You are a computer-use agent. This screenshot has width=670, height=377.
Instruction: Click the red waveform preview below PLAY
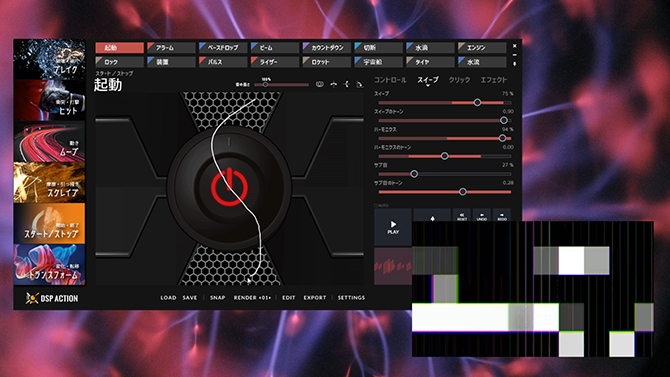[x=393, y=266]
